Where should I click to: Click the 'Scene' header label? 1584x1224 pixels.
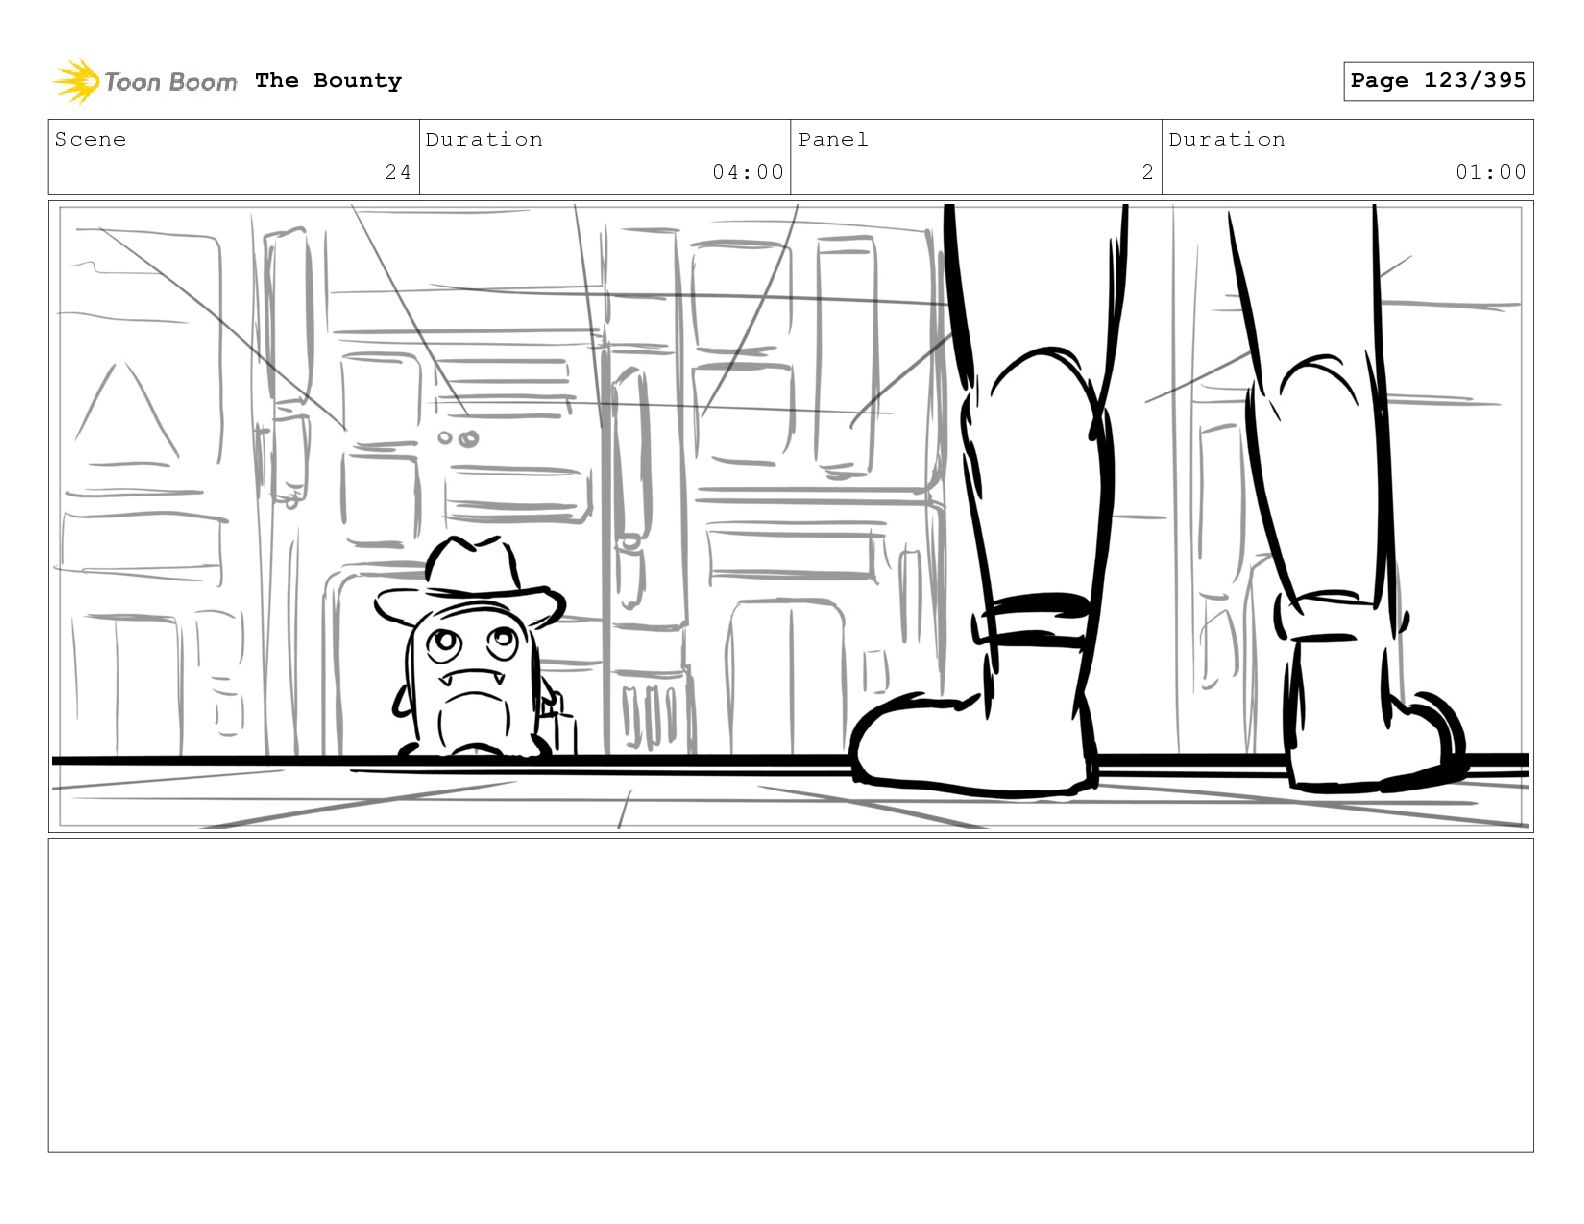91,140
